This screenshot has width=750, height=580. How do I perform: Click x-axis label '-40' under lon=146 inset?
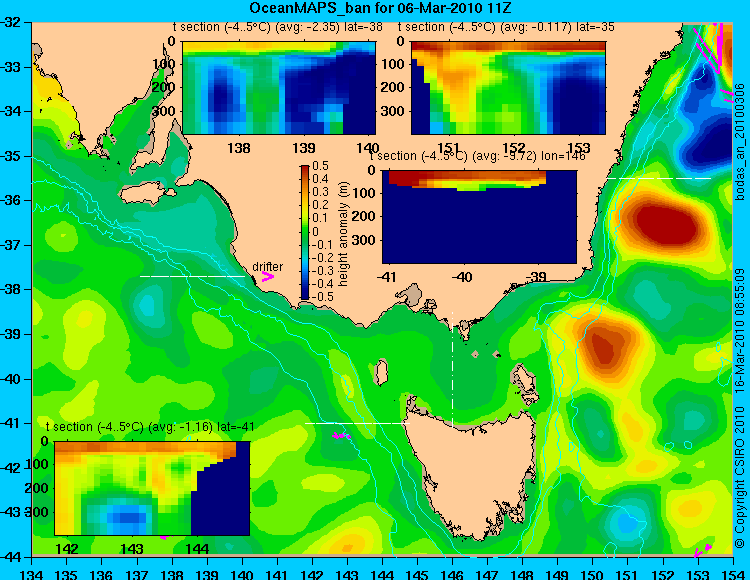coord(462,277)
